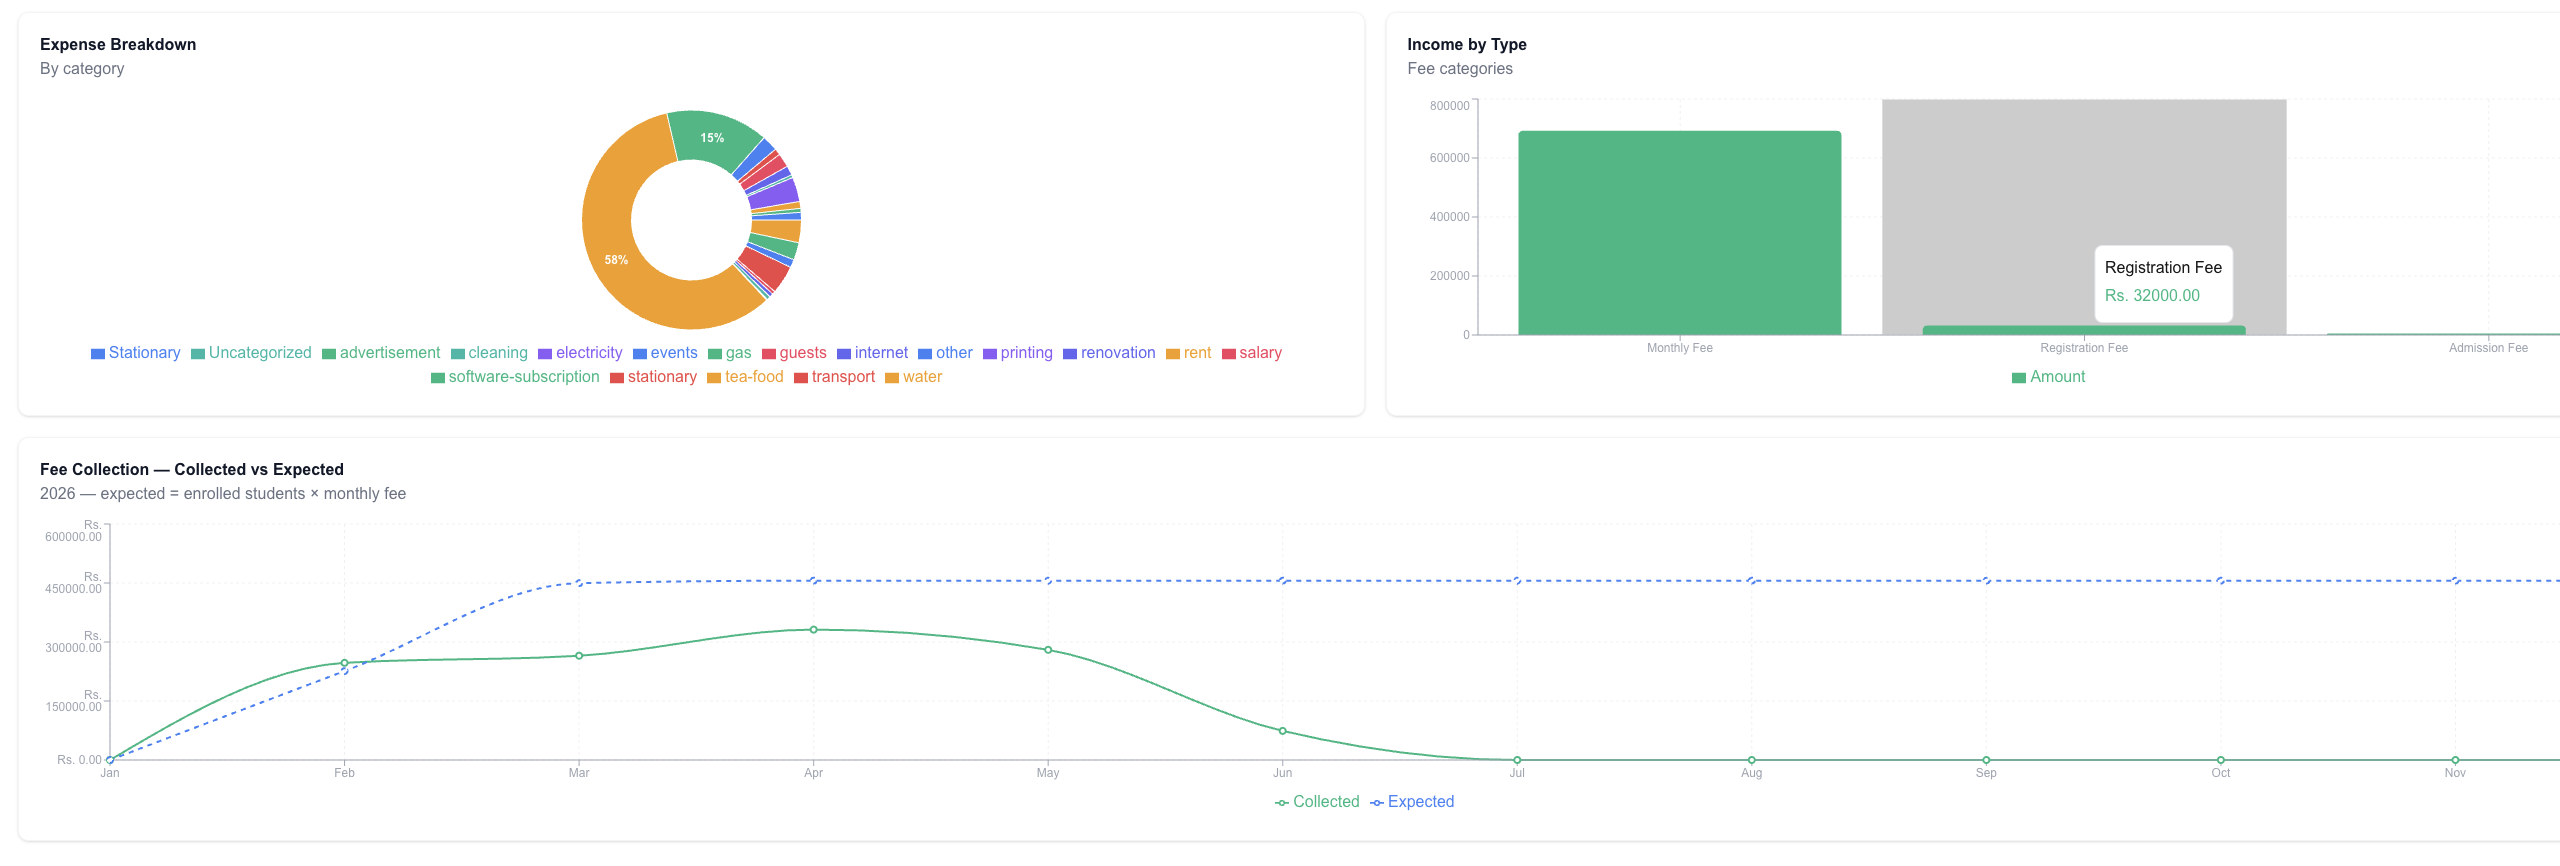Viewport: 2560px width, 866px height.
Task: Click the Rs. 450000.00 y-axis label
Action: 73,583
